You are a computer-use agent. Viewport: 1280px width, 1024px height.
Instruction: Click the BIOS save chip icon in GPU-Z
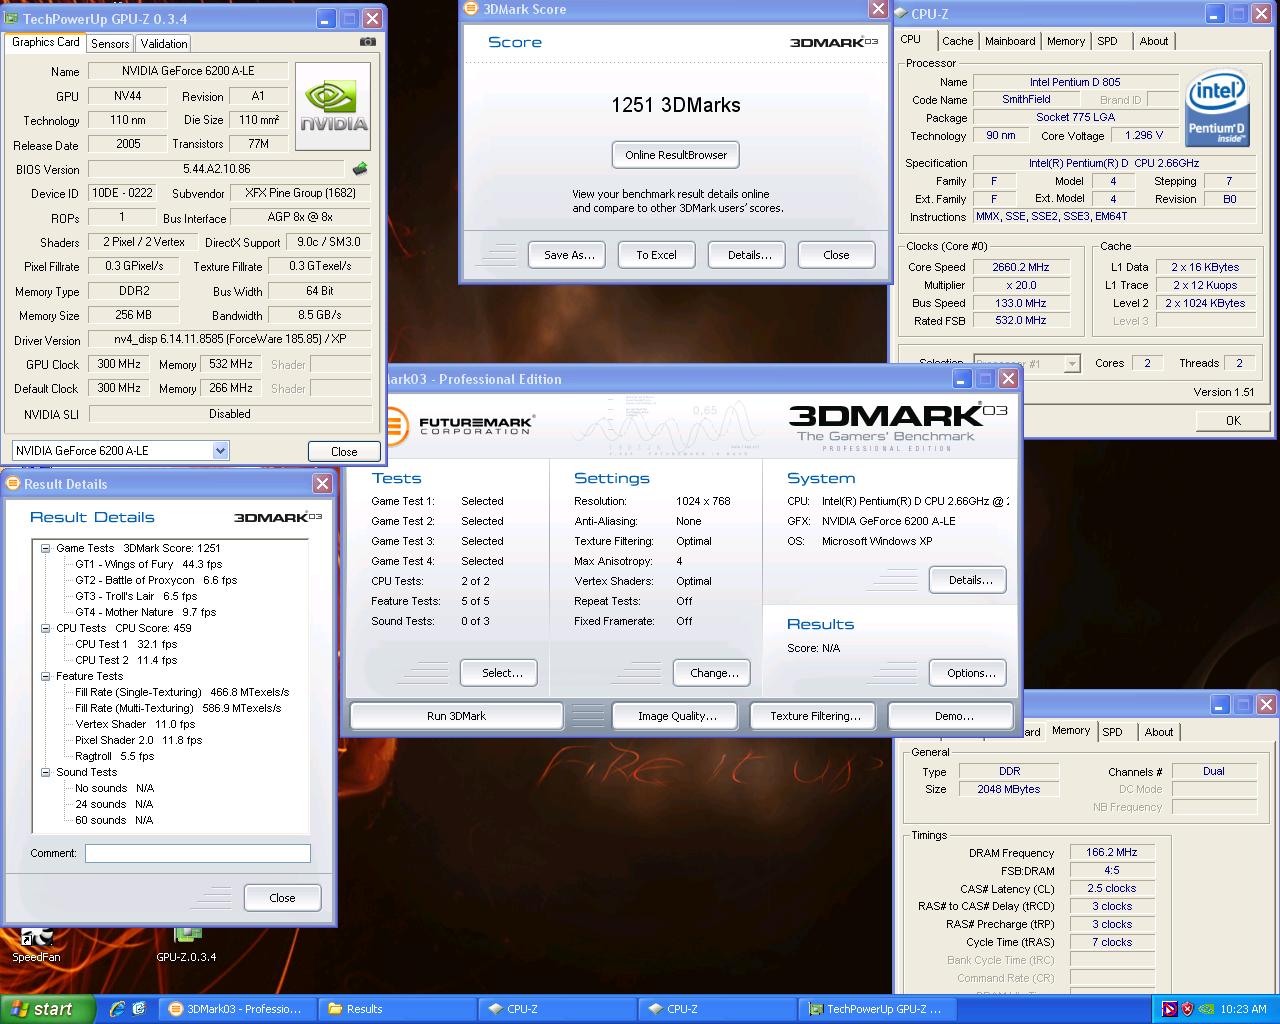(360, 169)
